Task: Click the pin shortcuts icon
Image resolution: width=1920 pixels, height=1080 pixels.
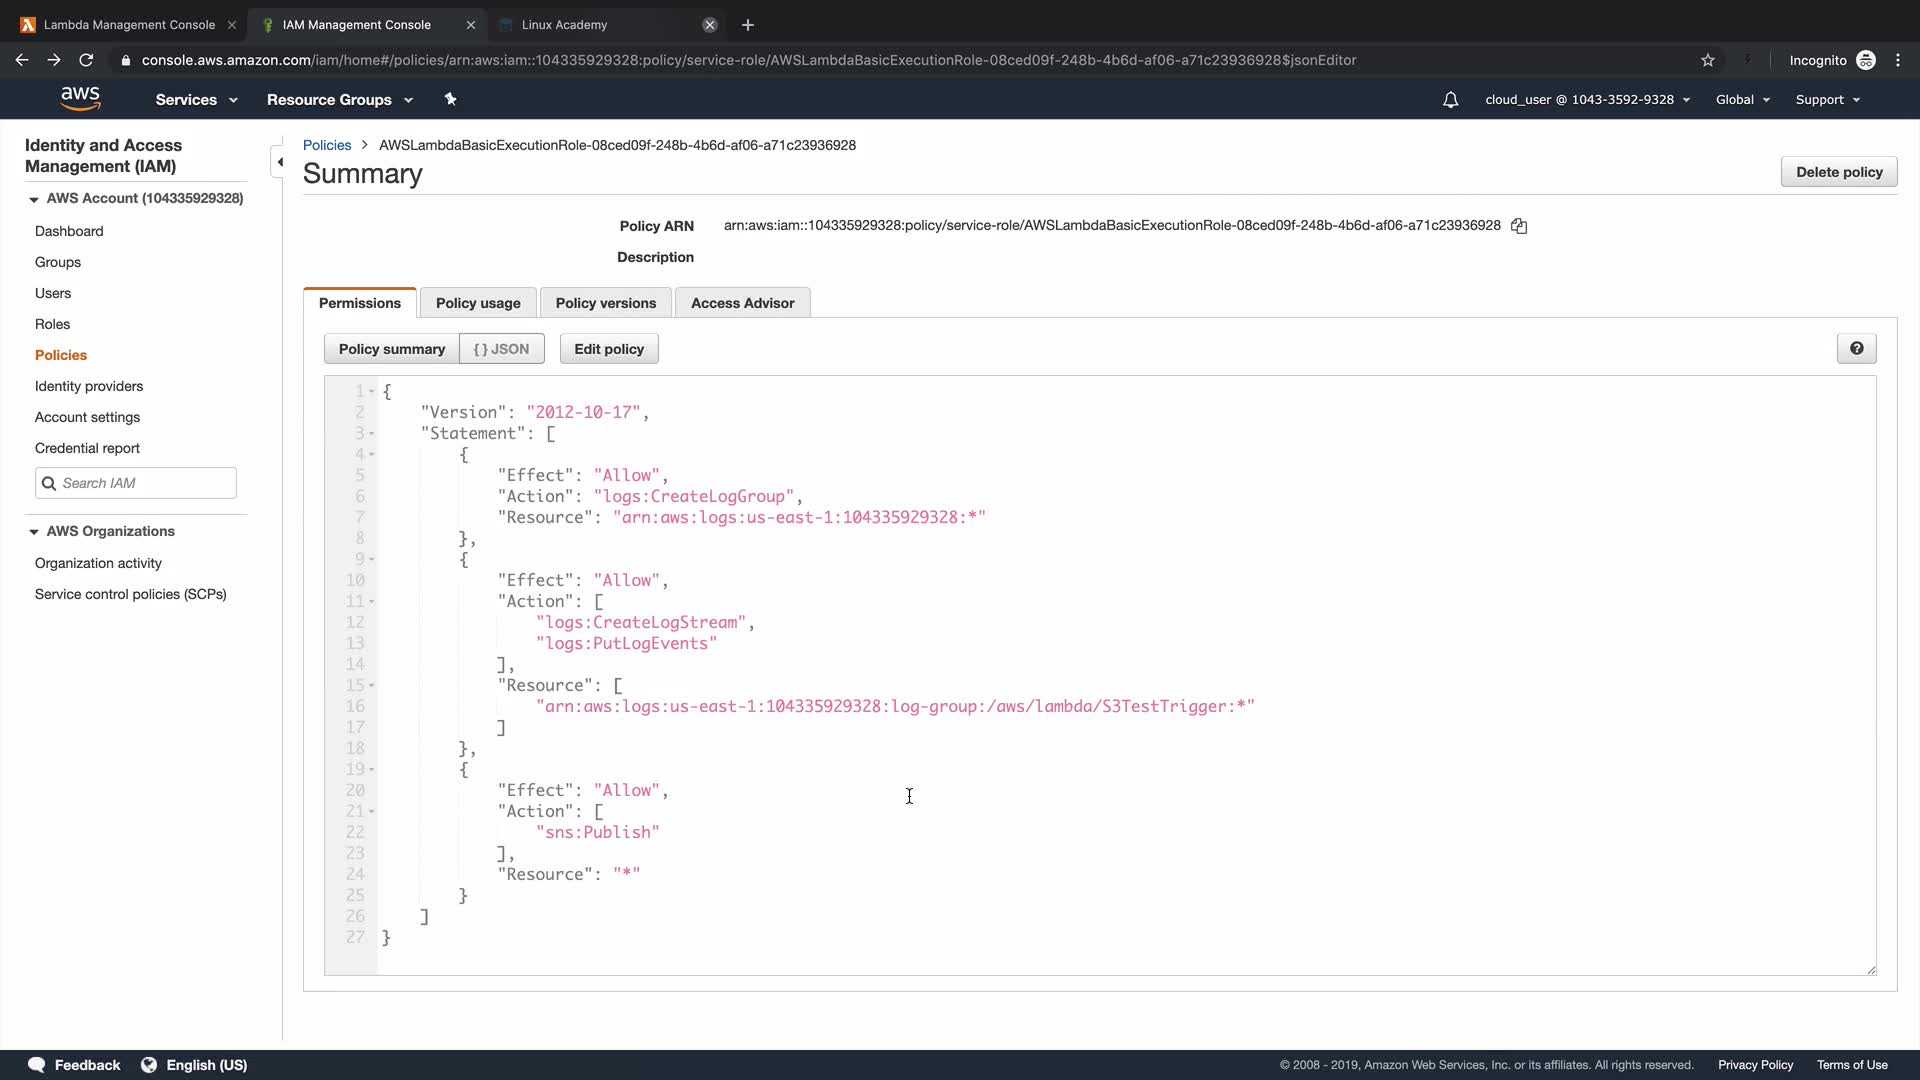Action: pyautogui.click(x=450, y=99)
